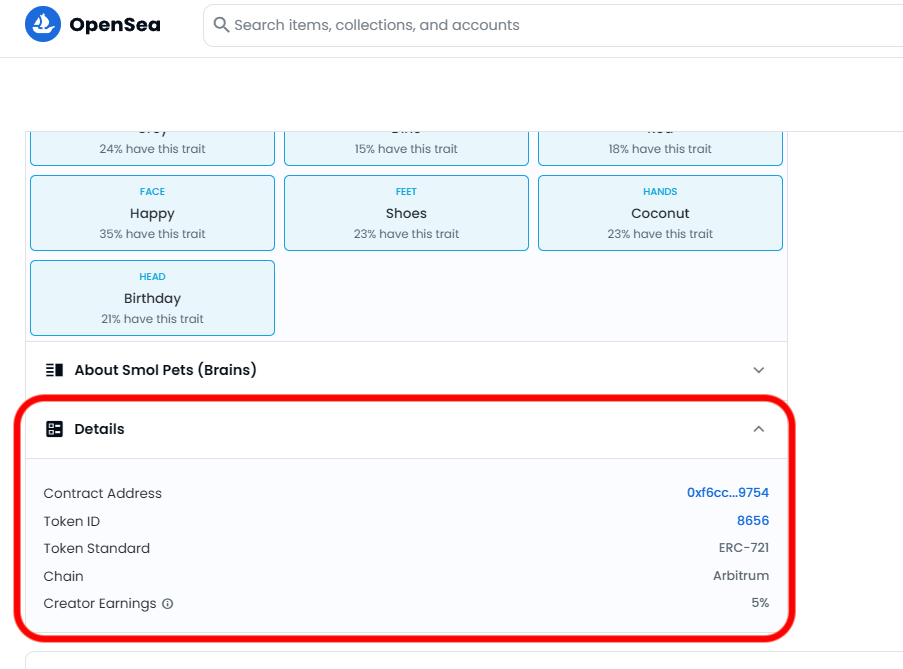Click the 21% have this trait text
Viewport: 903px width, 669px height.
tap(153, 319)
